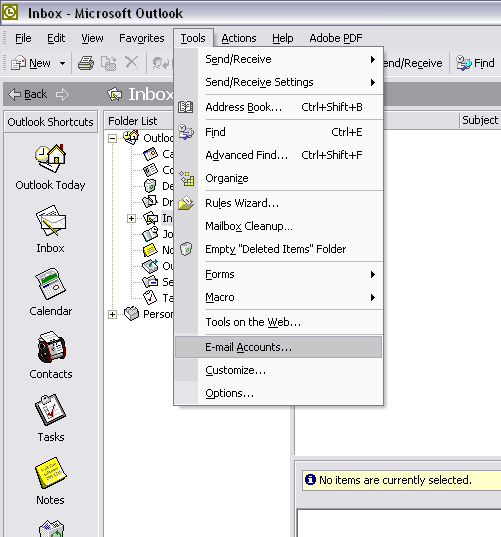Close the open Tools menu
The width and height of the screenshot is (501, 537).
click(193, 38)
